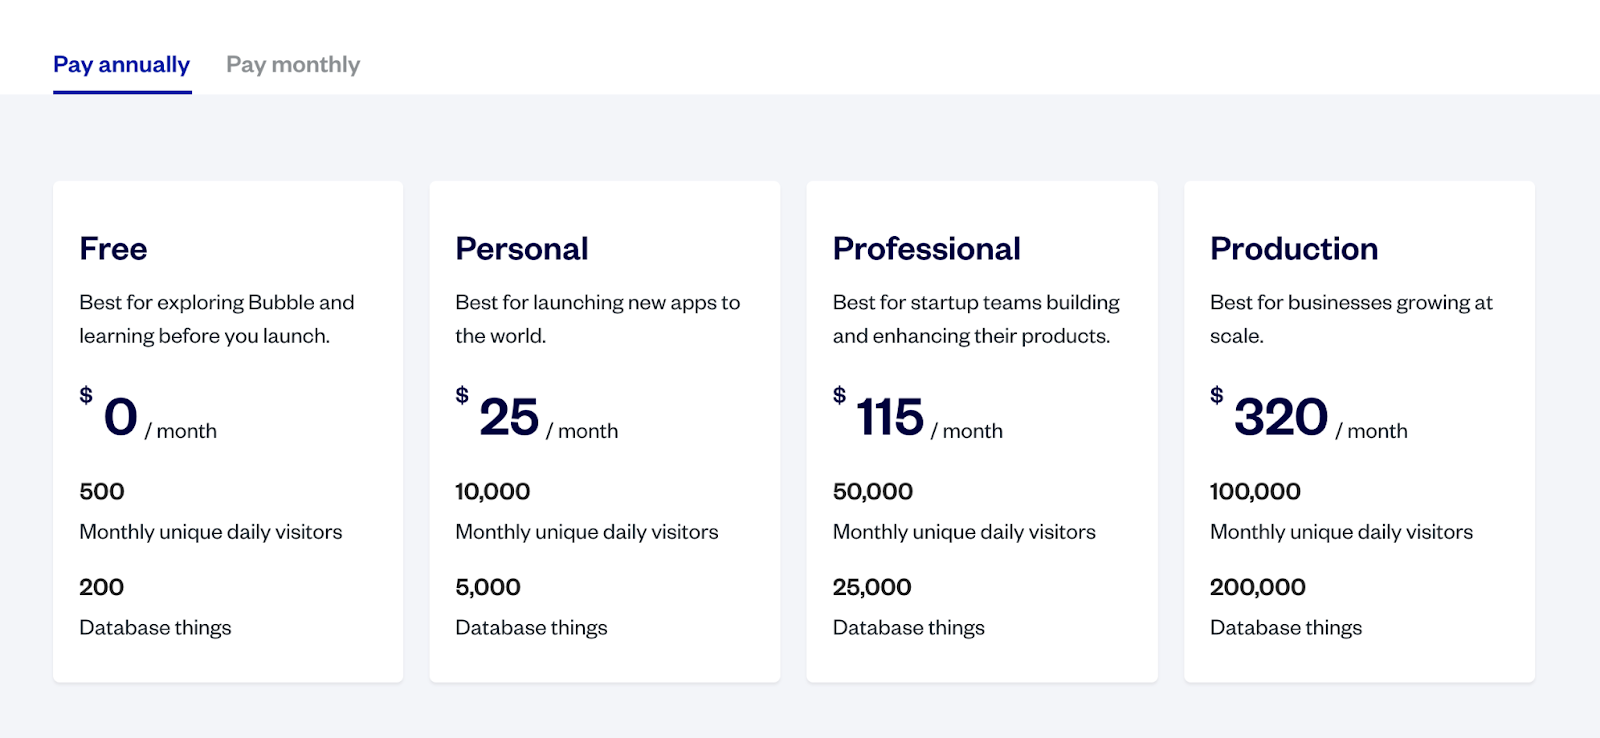Select the Professional plan heading

(926, 249)
